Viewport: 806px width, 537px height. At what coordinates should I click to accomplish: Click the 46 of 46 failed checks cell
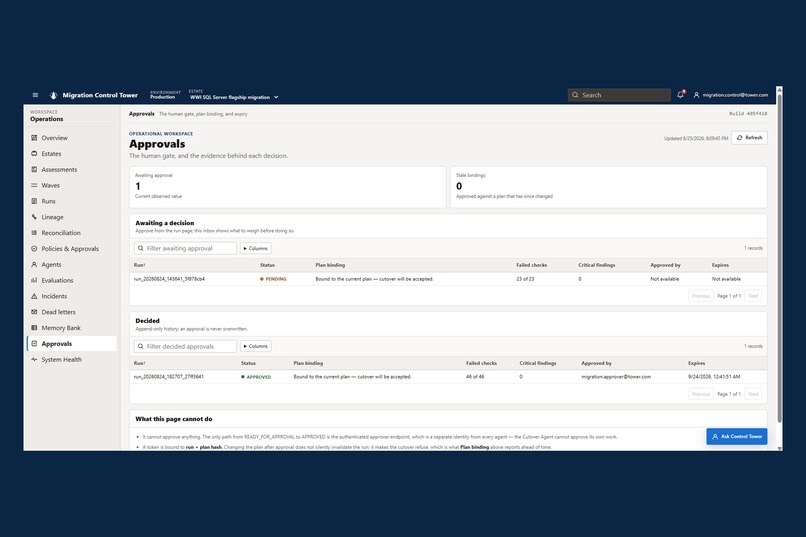click(x=475, y=377)
